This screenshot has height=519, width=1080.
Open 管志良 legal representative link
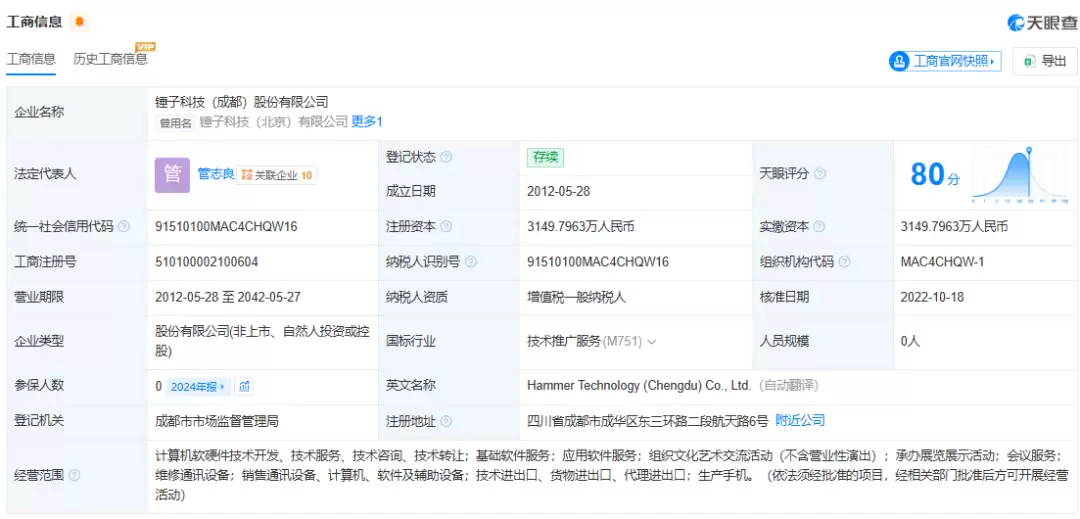coord(215,174)
